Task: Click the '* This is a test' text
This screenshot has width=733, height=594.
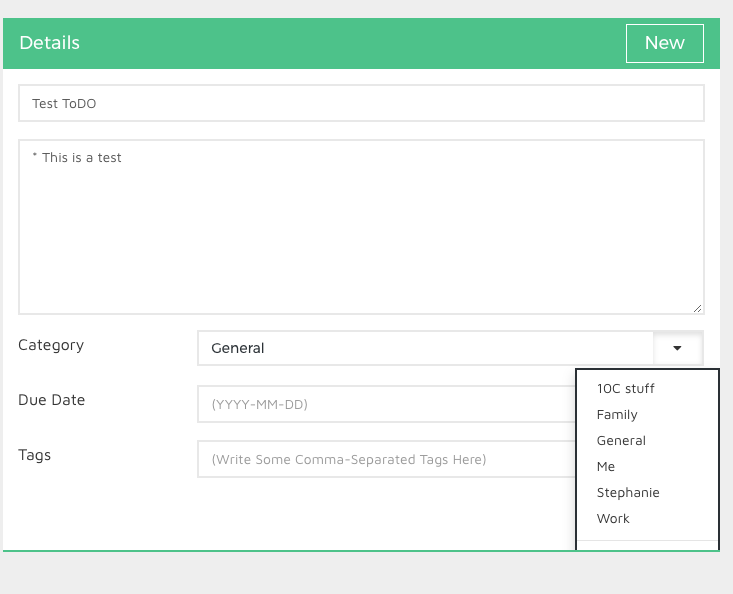Action: [x=77, y=157]
